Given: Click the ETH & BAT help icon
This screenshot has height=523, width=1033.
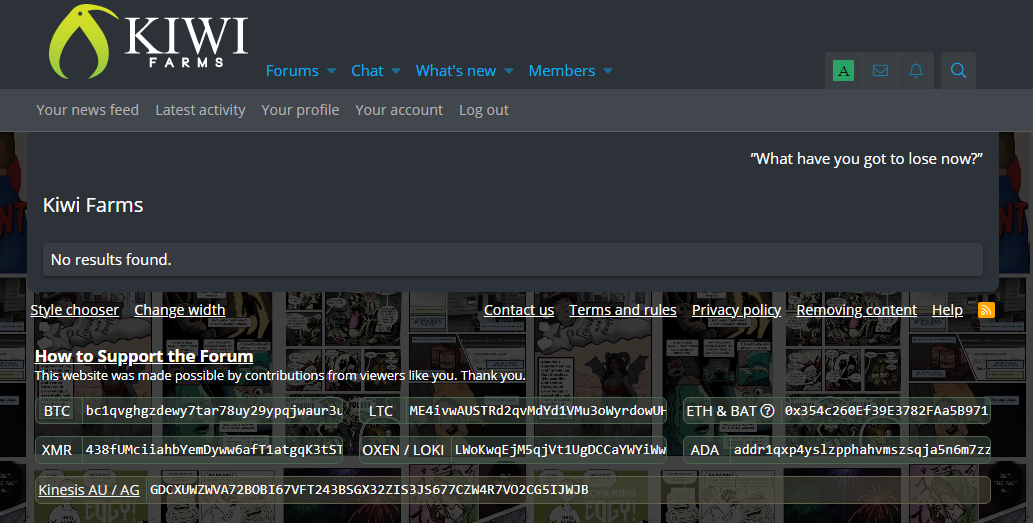Looking at the screenshot, I should (x=767, y=411).
